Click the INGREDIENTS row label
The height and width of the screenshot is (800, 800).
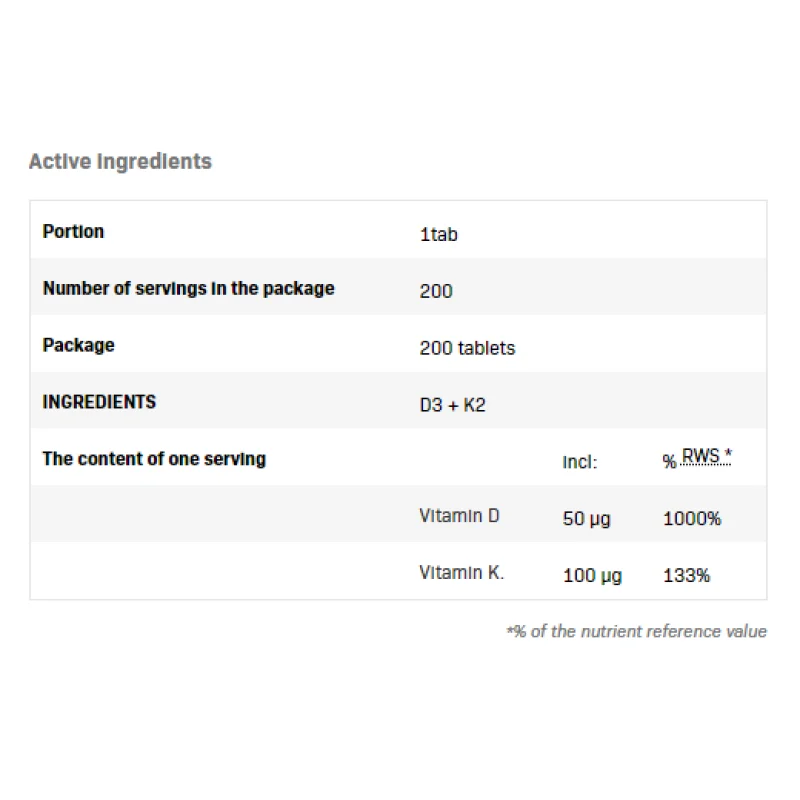pyautogui.click(x=99, y=402)
